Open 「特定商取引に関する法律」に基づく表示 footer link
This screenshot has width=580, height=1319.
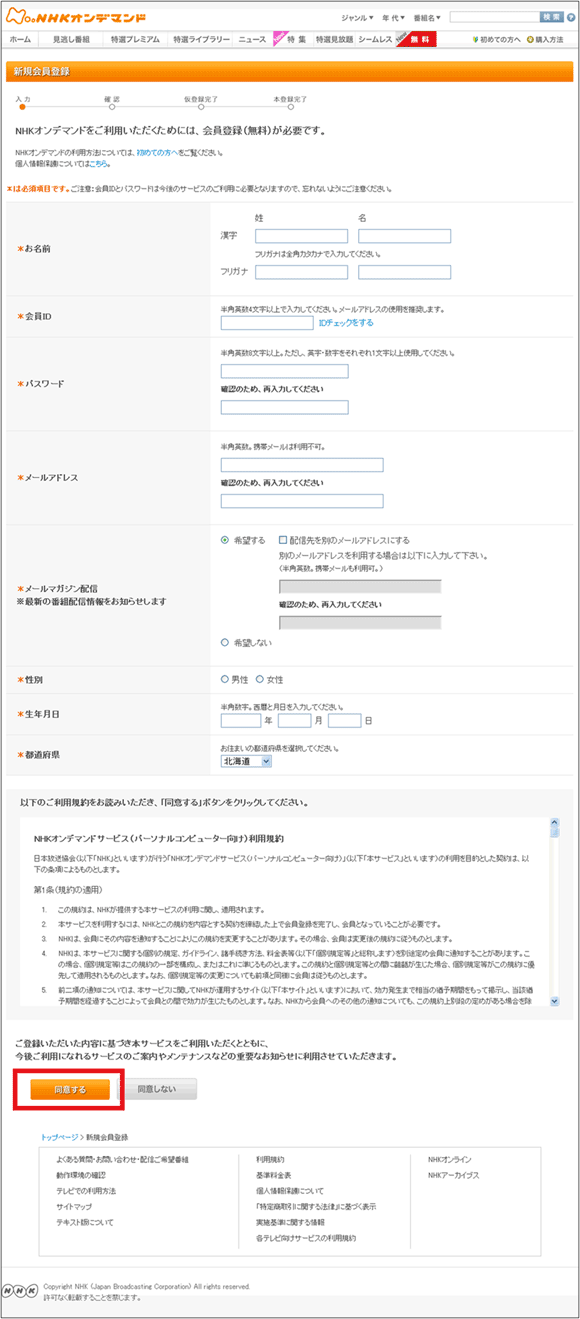(x=316, y=1206)
